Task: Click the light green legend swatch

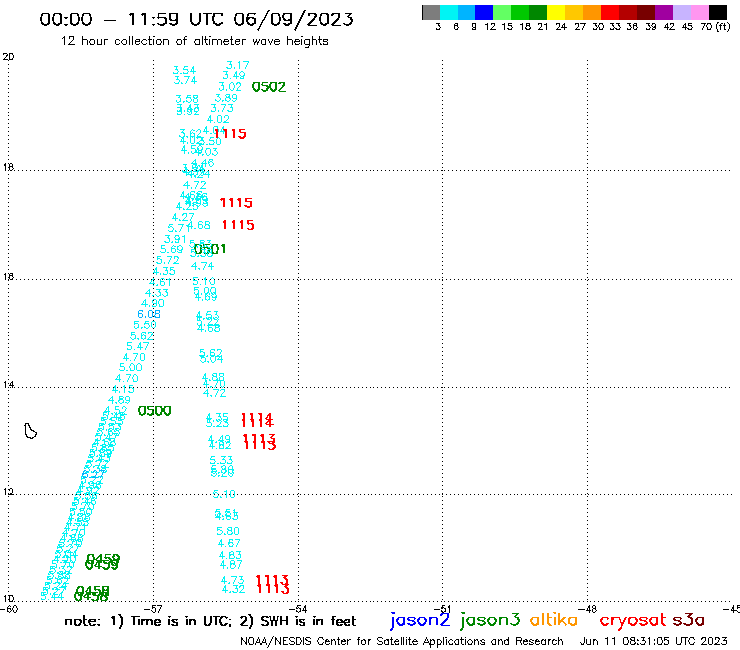Action: click(x=502, y=12)
